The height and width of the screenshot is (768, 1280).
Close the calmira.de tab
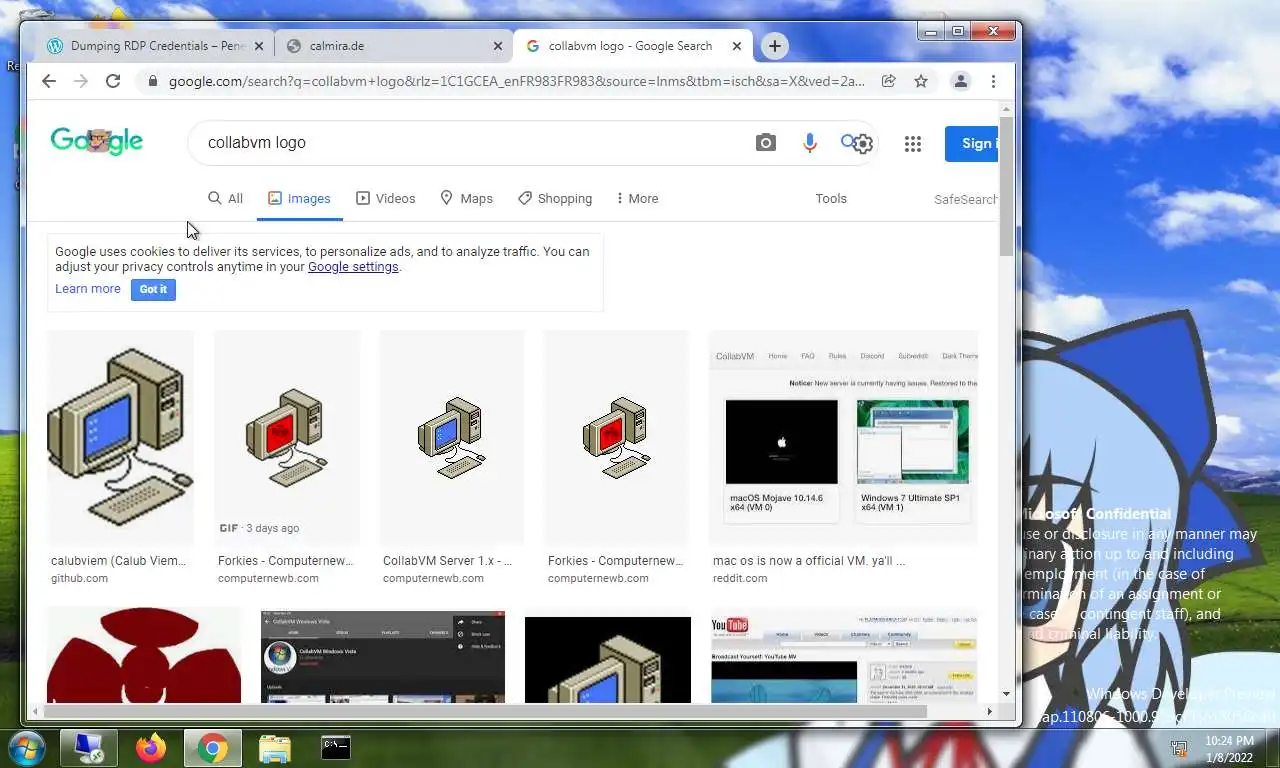coord(498,46)
